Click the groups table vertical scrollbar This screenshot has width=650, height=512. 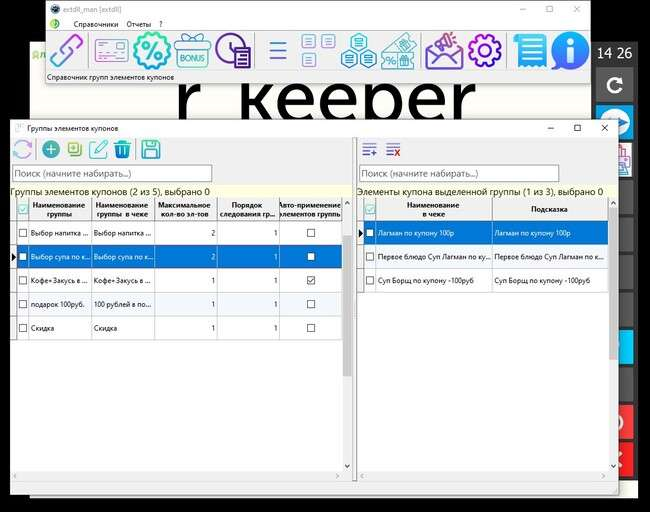[347, 300]
